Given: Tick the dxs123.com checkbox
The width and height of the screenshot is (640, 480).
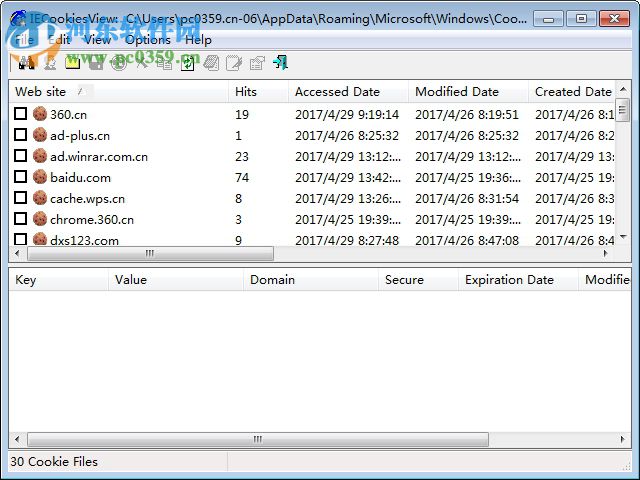Looking at the screenshot, I should [x=20, y=239].
